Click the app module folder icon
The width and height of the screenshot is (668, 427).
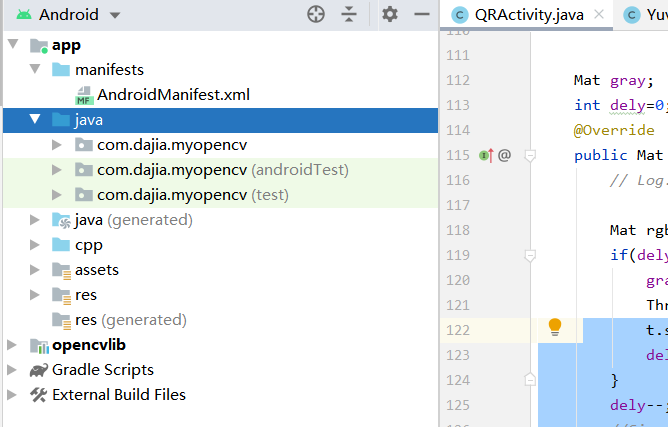[39, 46]
